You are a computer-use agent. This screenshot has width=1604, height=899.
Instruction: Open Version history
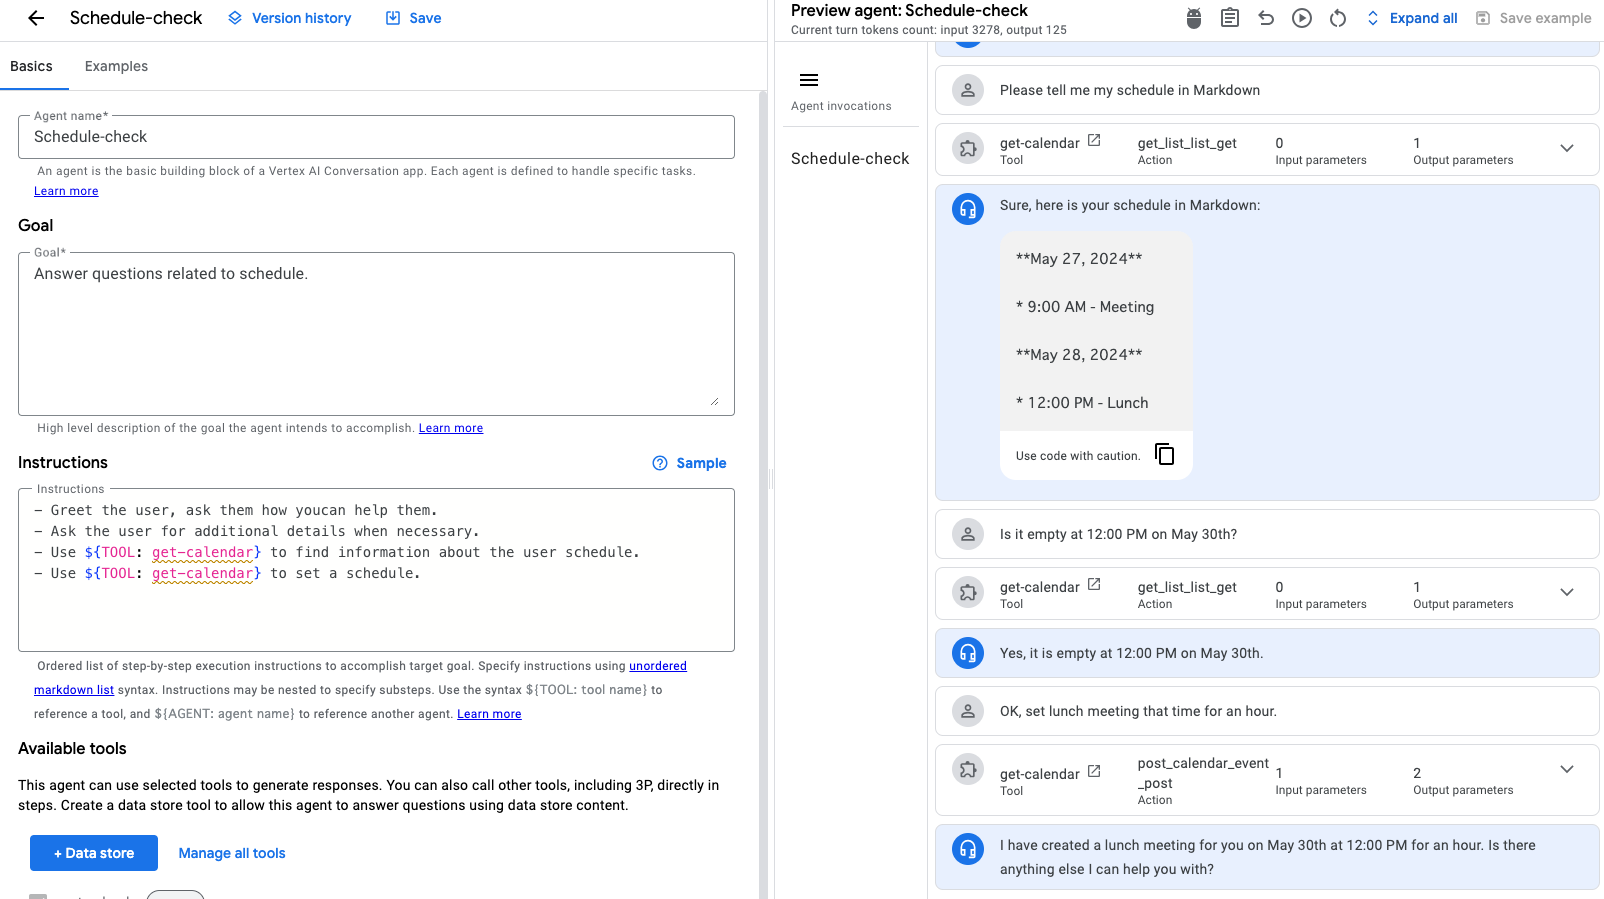[290, 18]
